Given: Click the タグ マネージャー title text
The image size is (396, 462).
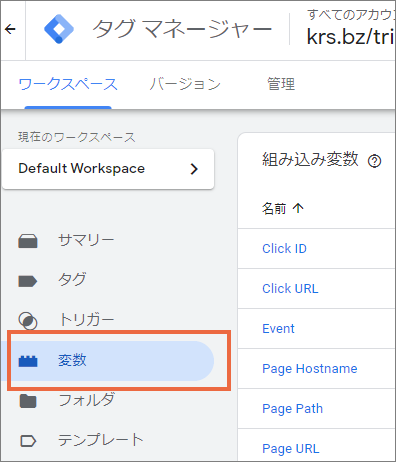Looking at the screenshot, I should tap(182, 29).
